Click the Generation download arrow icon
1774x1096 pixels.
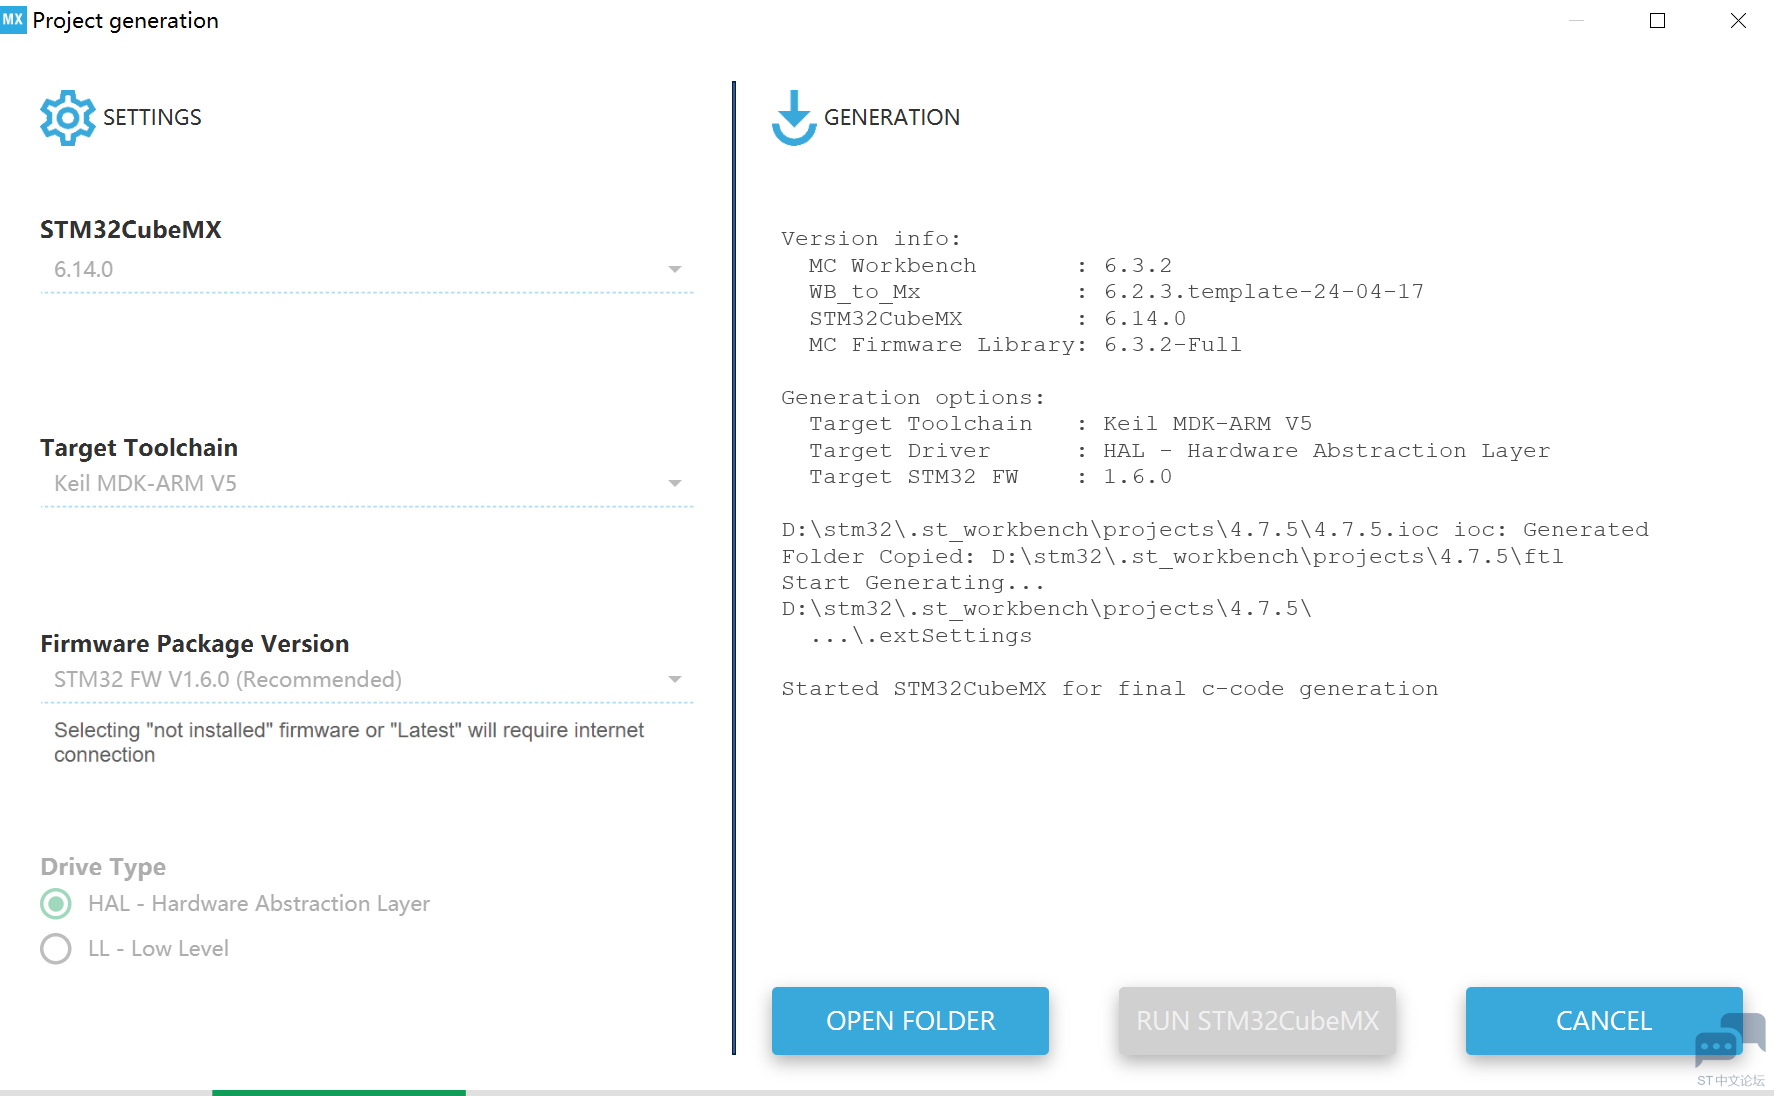[x=794, y=118]
